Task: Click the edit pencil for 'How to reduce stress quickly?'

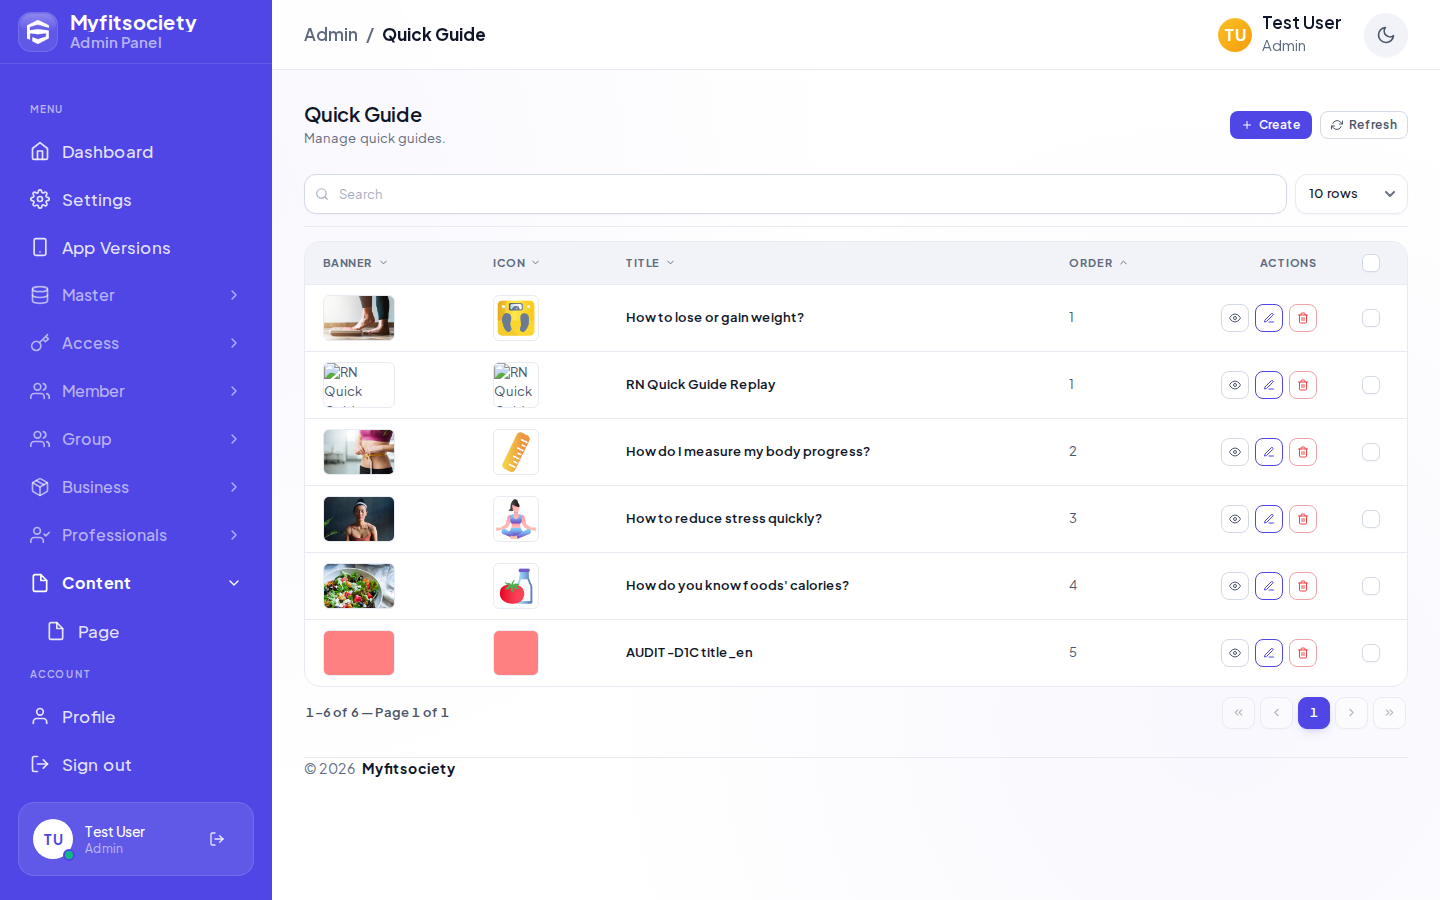Action: pyautogui.click(x=1269, y=519)
